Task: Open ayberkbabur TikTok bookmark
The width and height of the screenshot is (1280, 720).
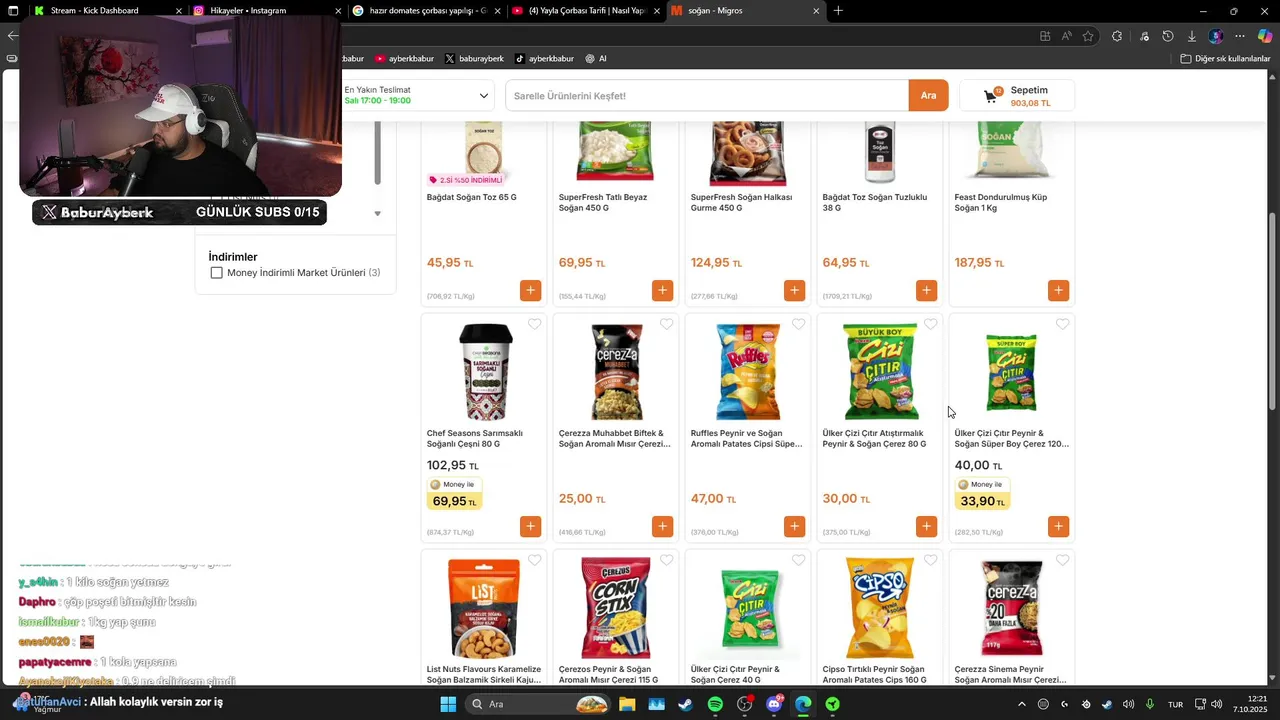Action: [544, 59]
